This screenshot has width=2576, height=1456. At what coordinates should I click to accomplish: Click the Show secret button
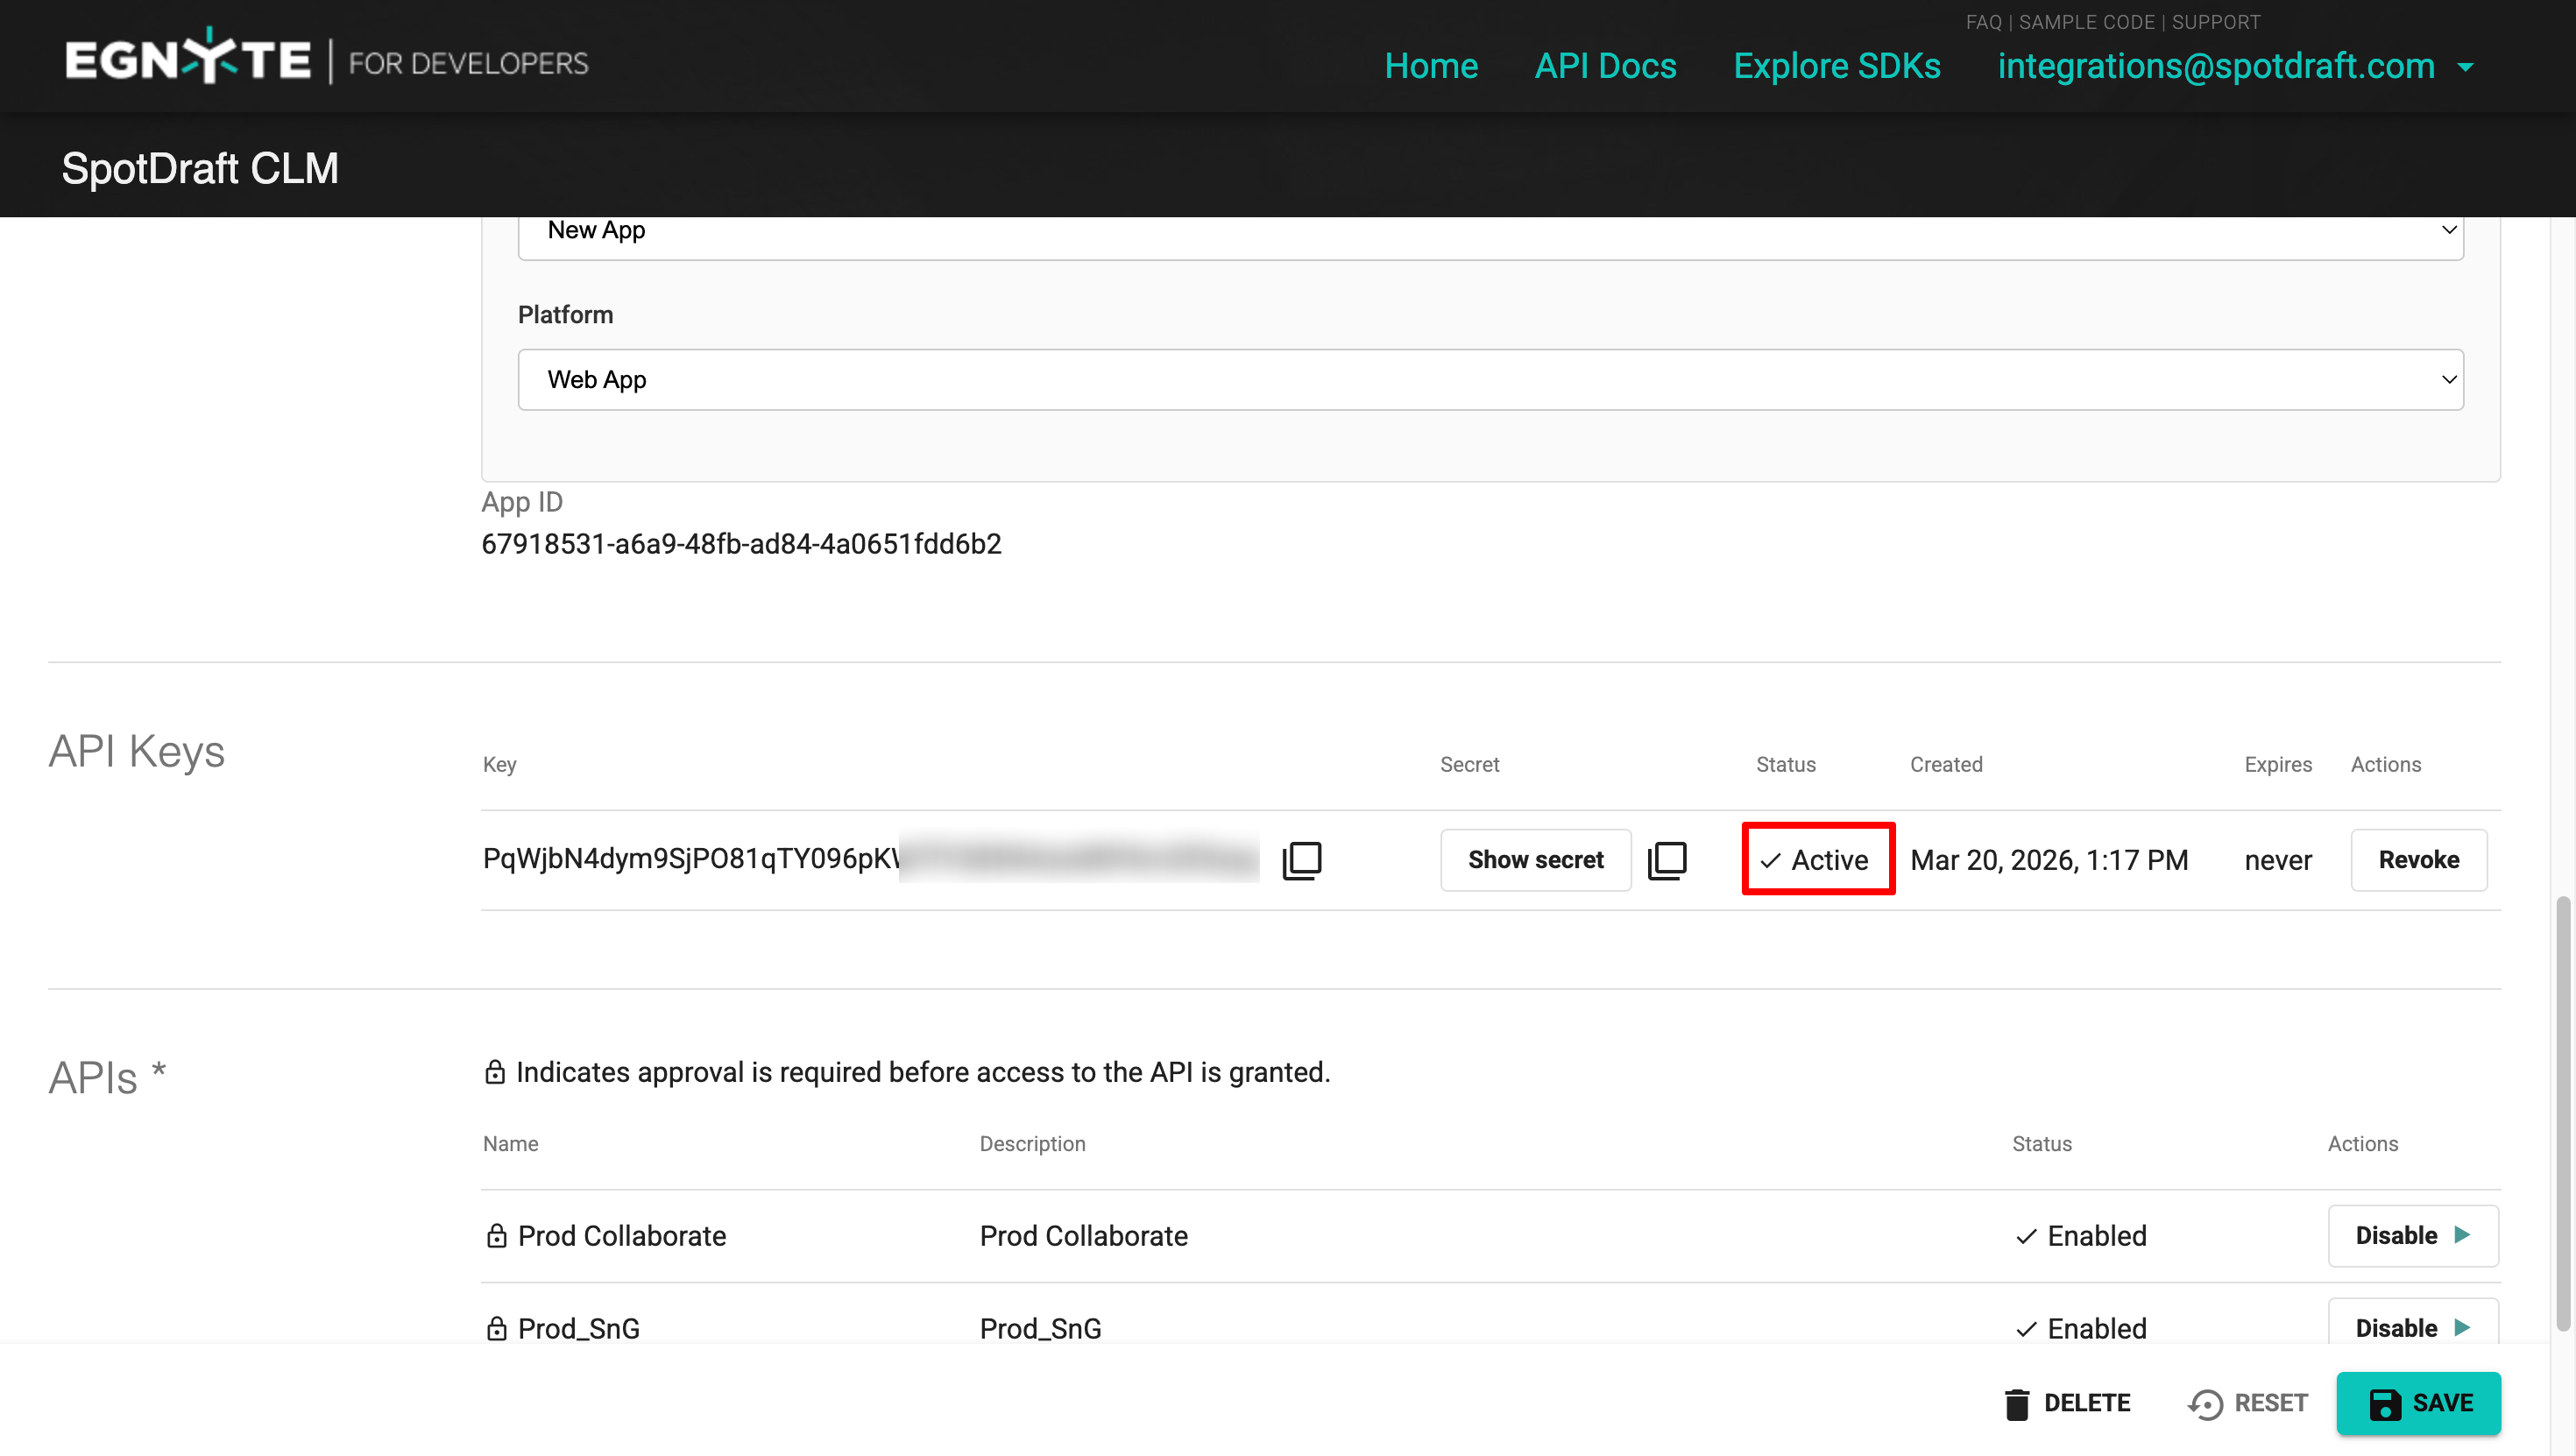click(1535, 860)
